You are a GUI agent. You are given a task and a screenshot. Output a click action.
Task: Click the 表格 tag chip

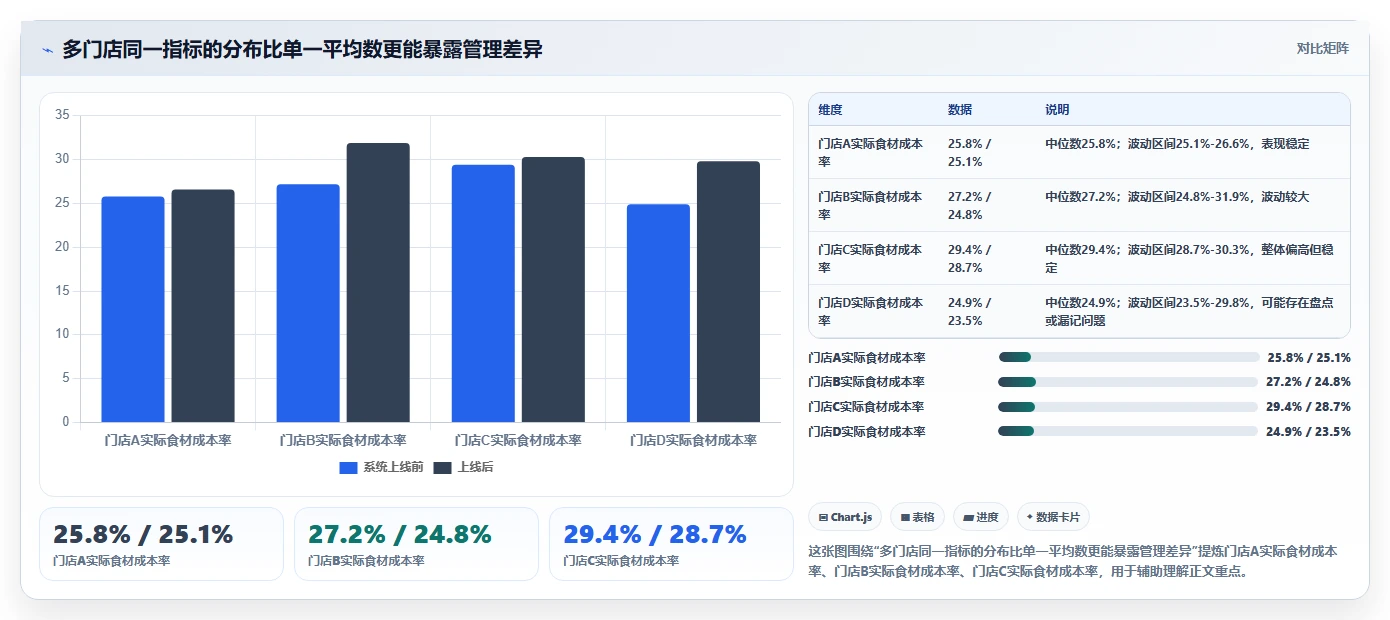pos(917,517)
